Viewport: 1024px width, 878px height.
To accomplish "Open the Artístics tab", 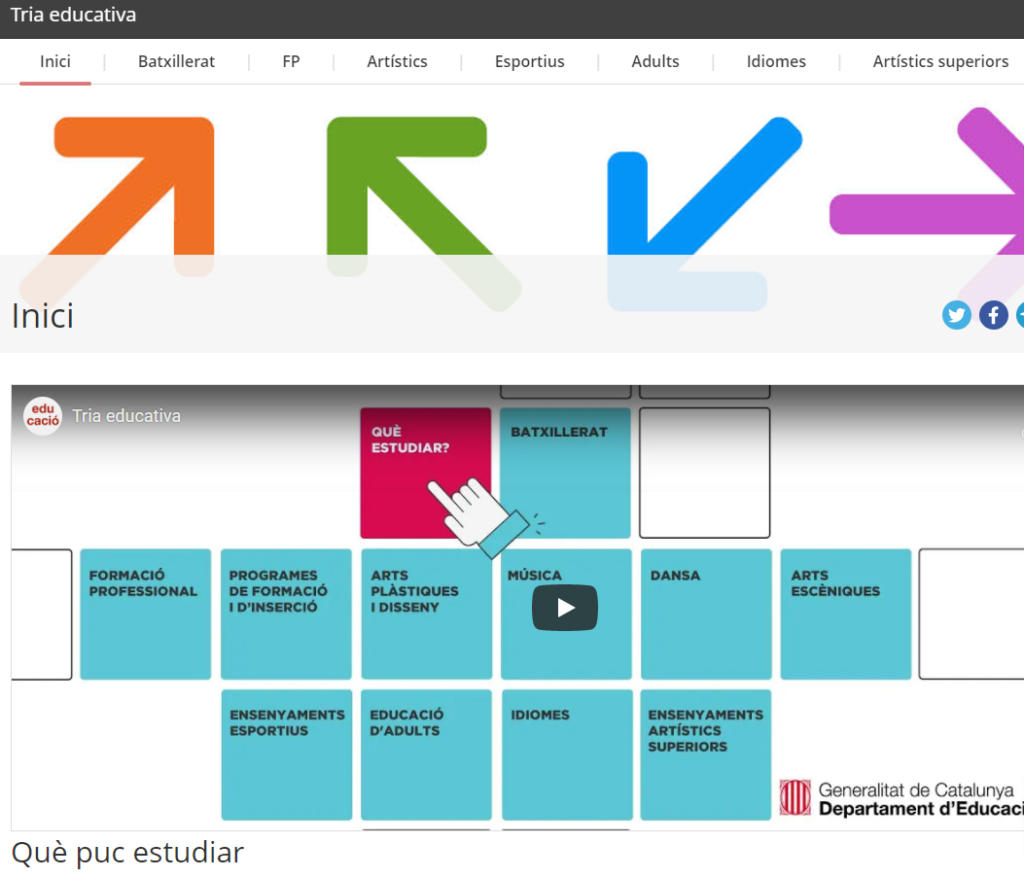I will (x=397, y=62).
